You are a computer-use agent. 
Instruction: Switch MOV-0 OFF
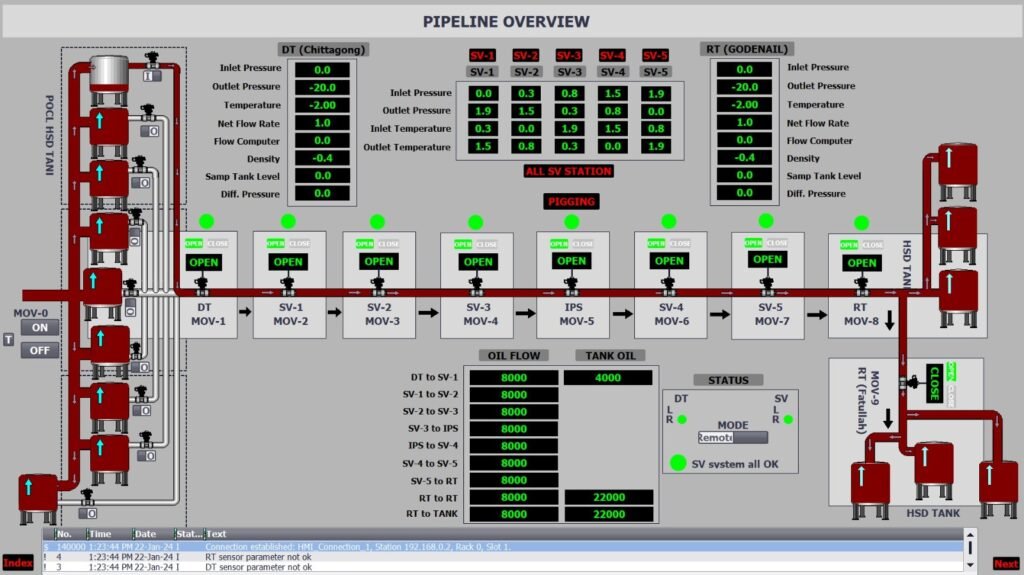40,350
